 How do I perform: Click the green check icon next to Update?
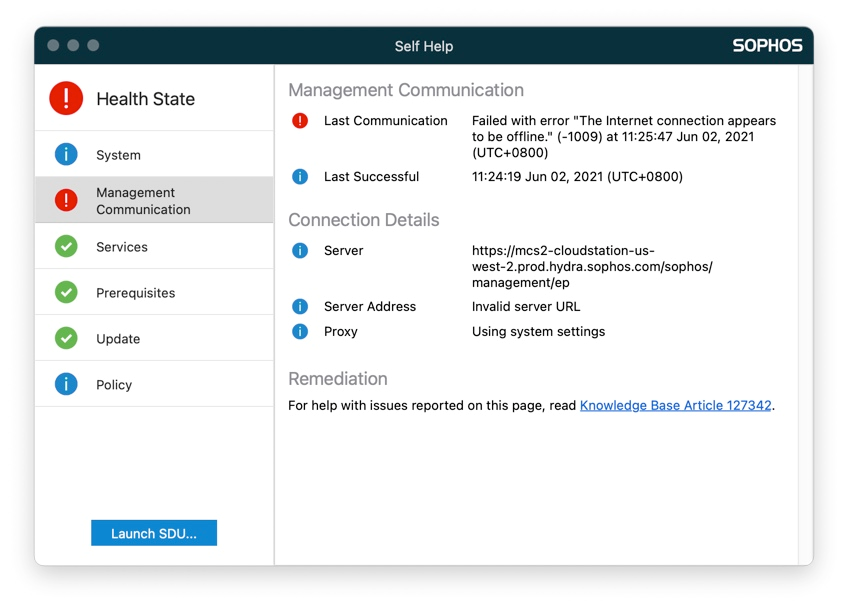pos(65,338)
